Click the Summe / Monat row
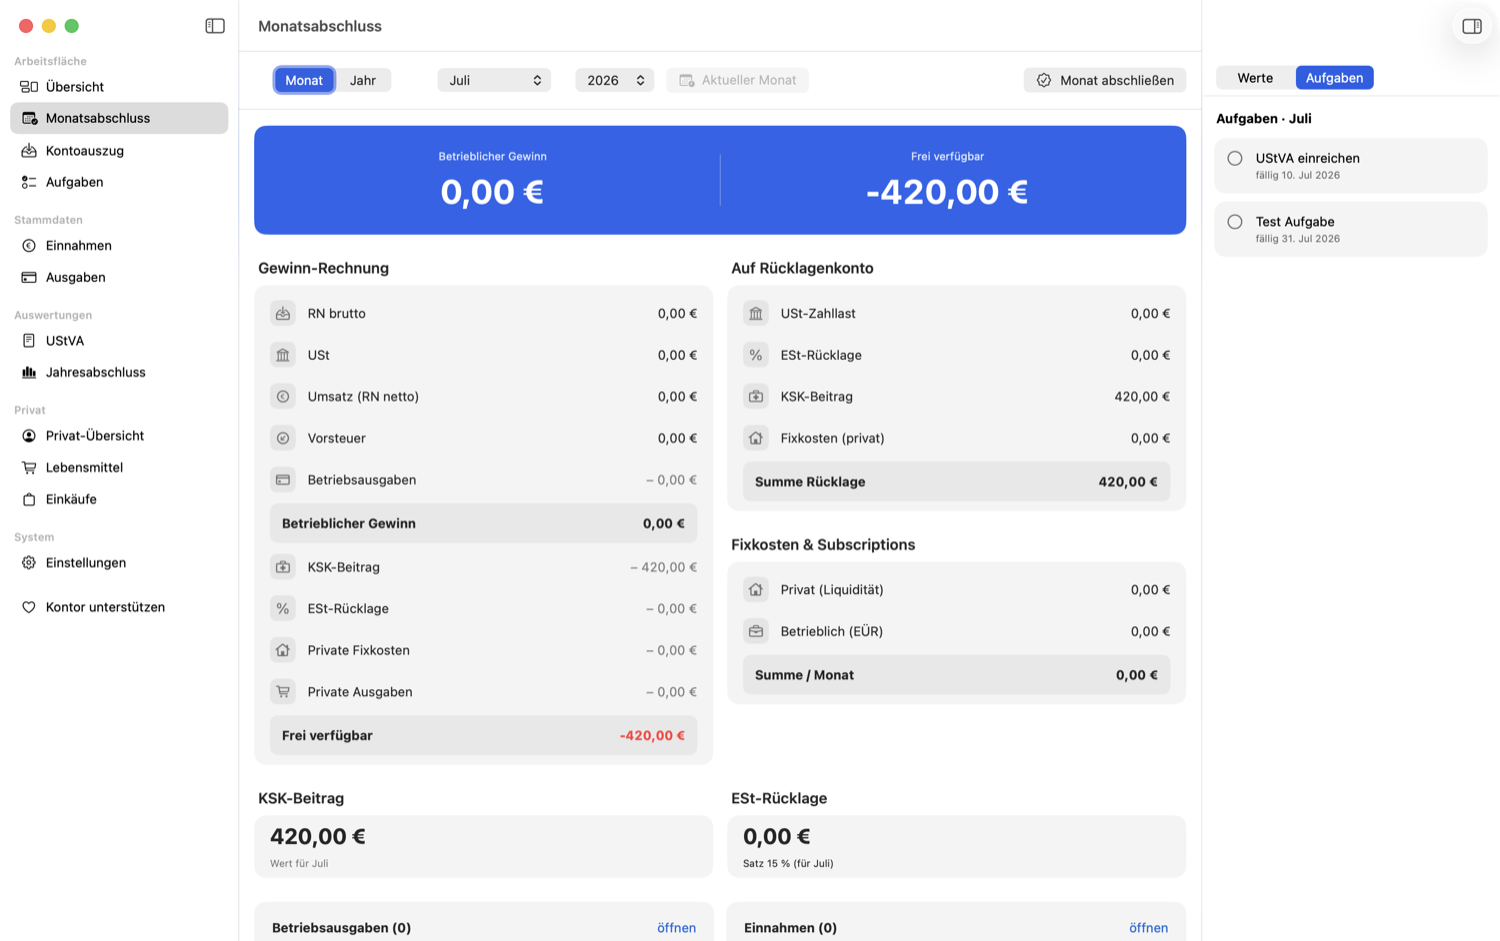1500x941 pixels. tap(956, 675)
